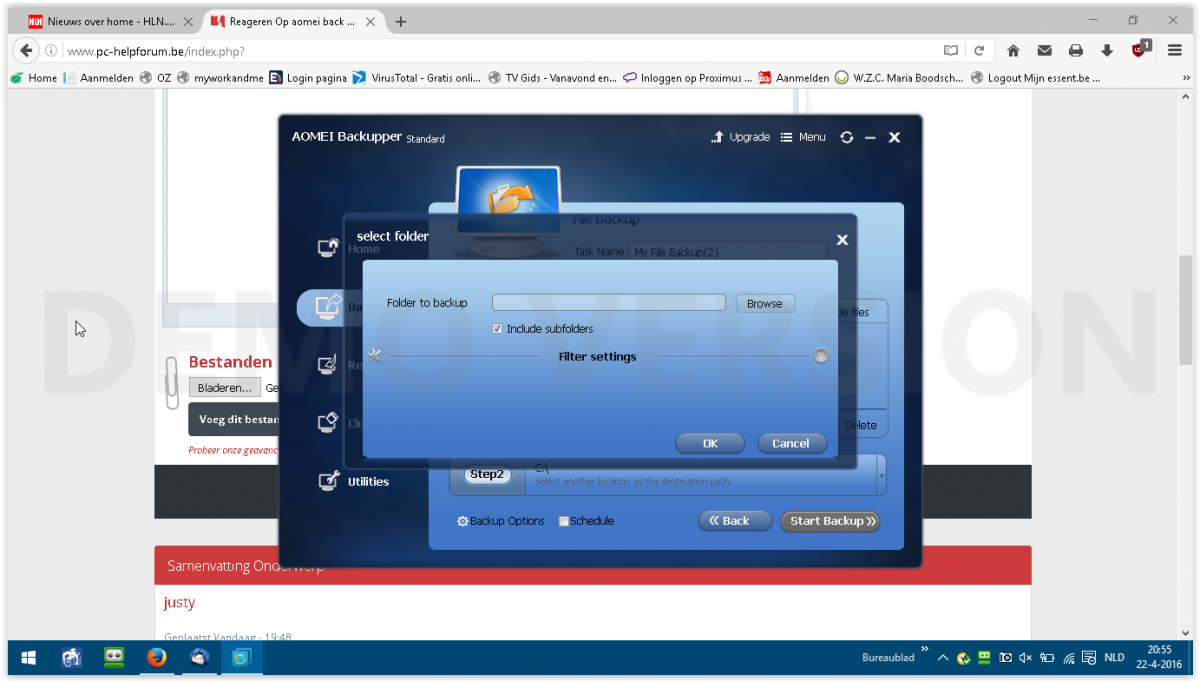Open the OZ bookmark
Screen dimensions: 1200x682
156,78
